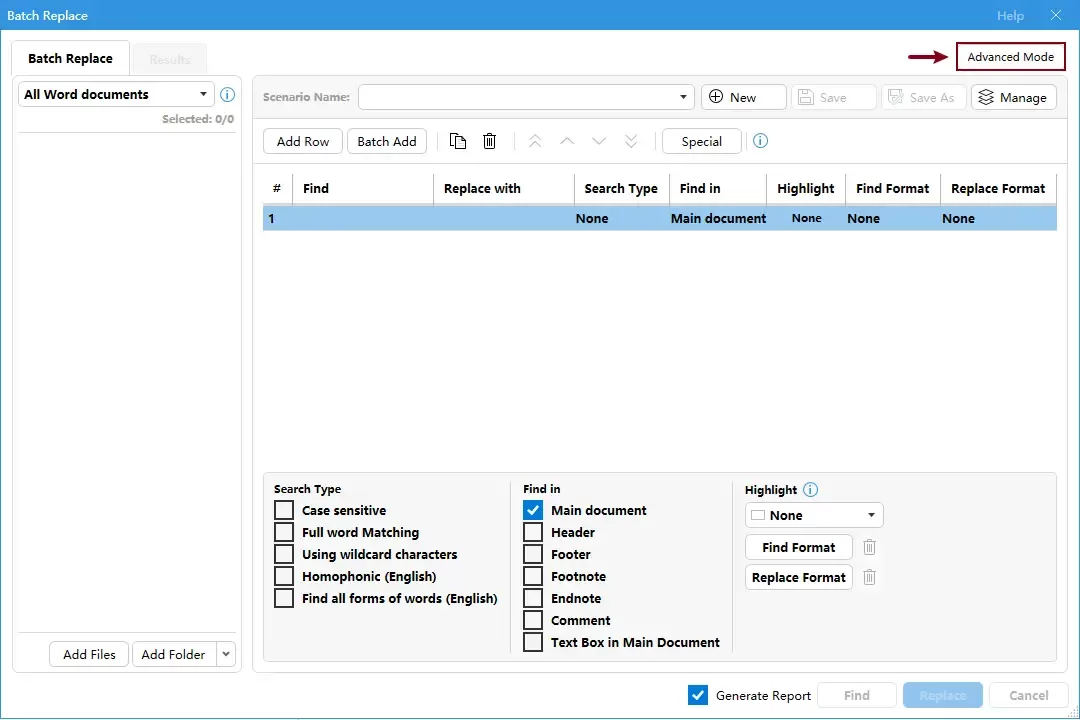Viewport: 1080px width, 720px height.
Task: Click the Replace with column header
Action: [503, 188]
